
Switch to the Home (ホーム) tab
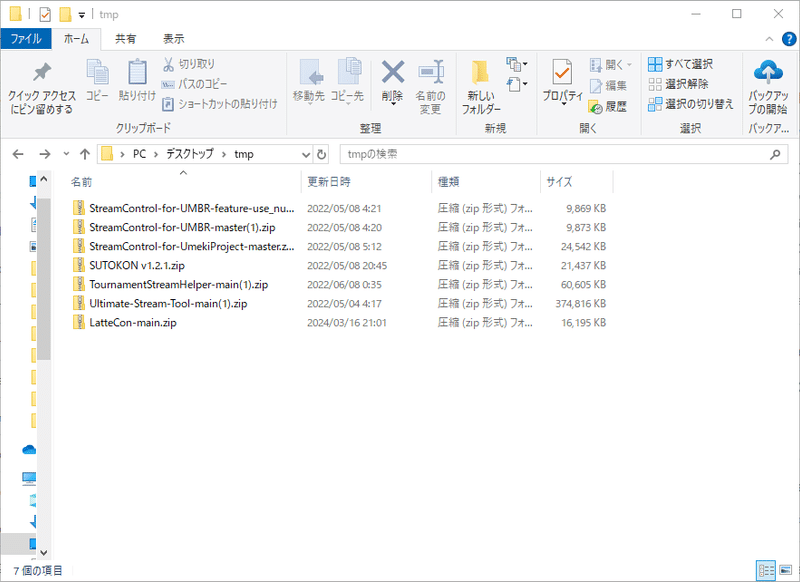pyautogui.click(x=77, y=39)
